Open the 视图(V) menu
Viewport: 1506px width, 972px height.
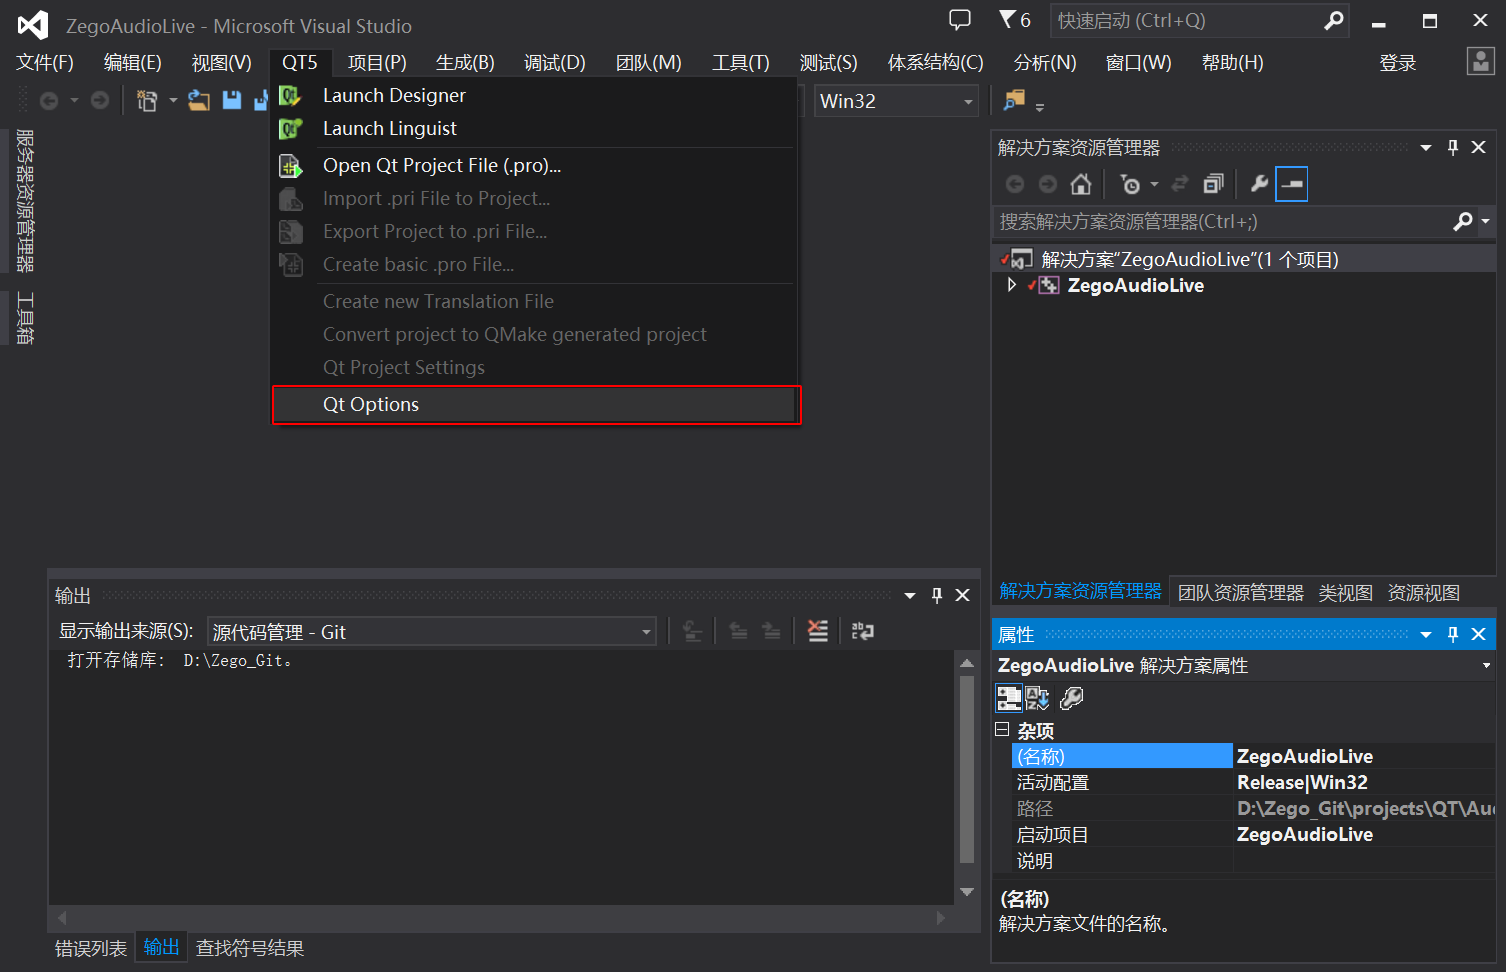coord(221,62)
